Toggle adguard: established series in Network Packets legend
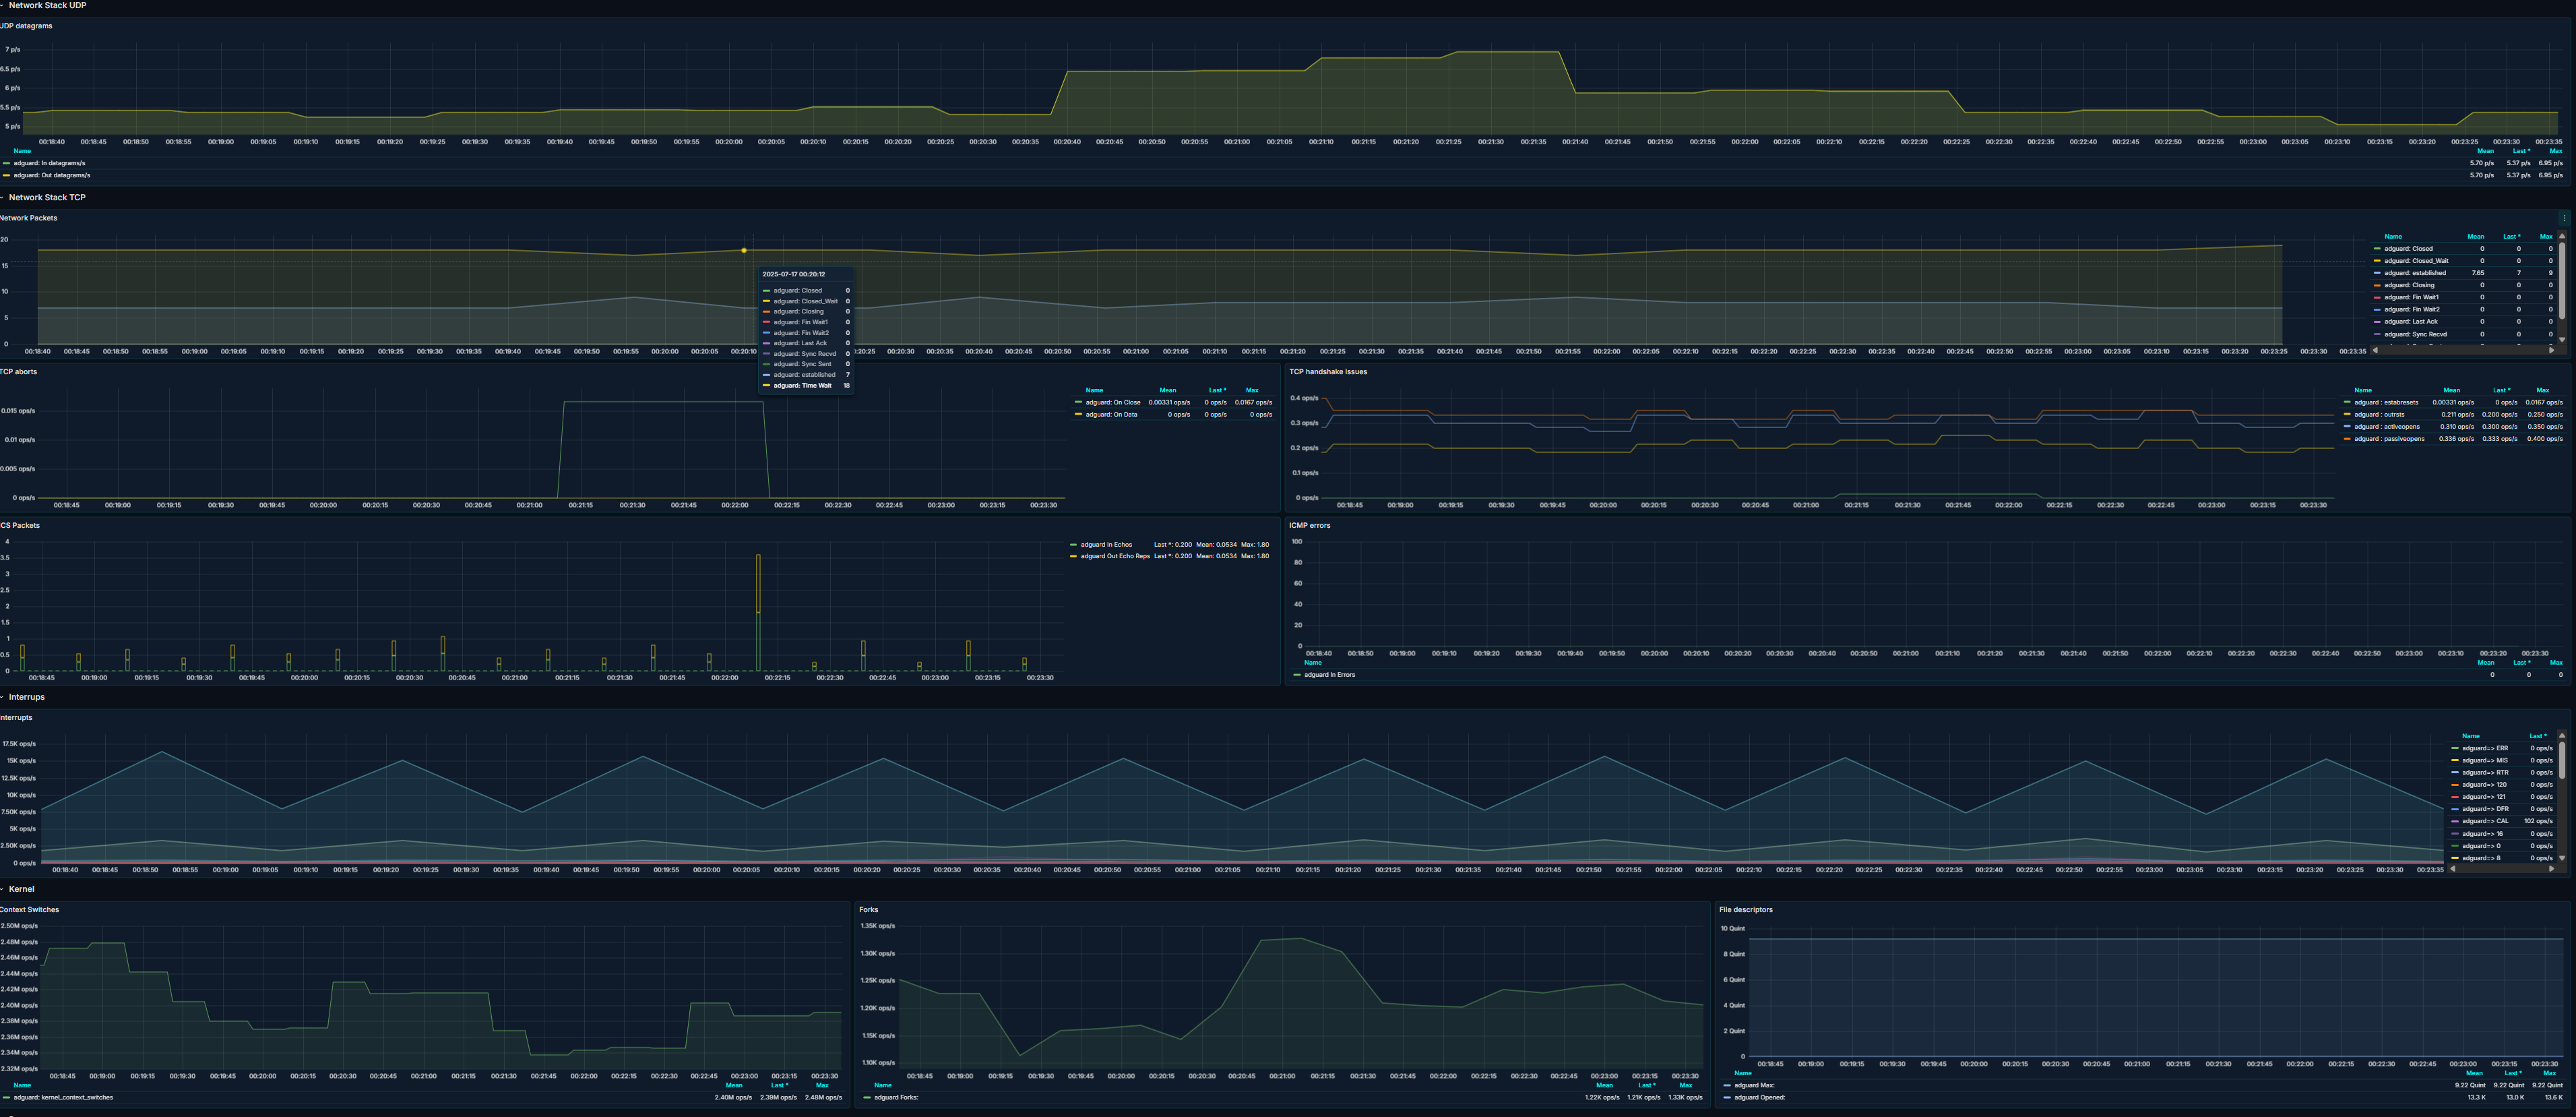2576x1117 pixels. (2415, 273)
